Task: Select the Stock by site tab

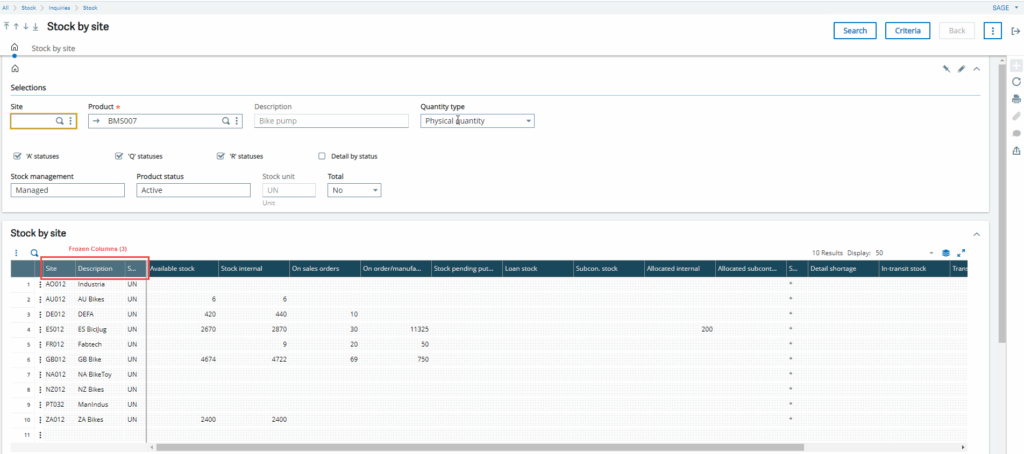Action: coord(53,48)
